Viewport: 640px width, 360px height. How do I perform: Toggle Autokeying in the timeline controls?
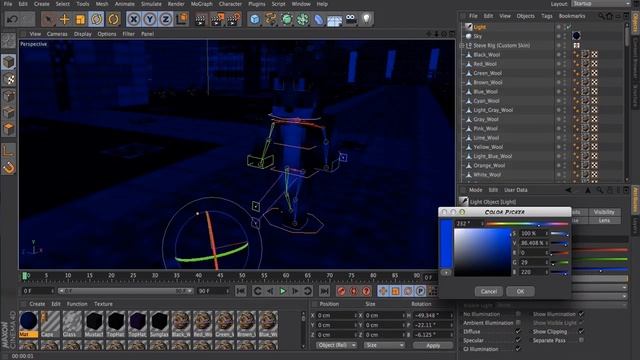pyautogui.click(x=354, y=291)
